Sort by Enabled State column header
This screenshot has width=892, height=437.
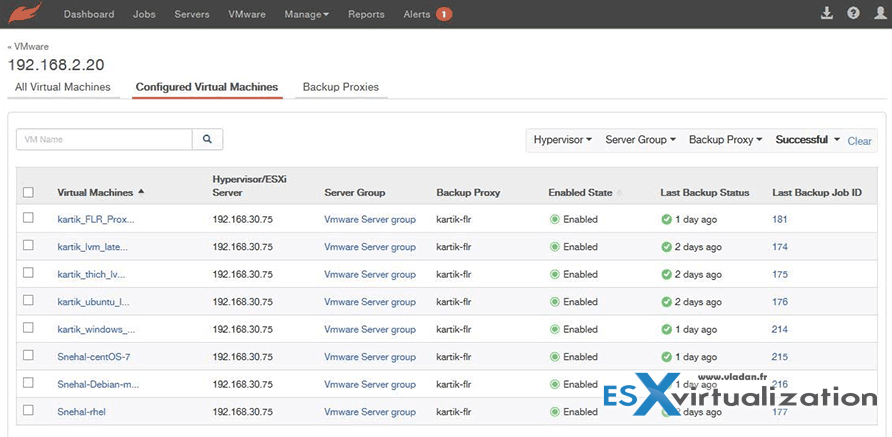point(580,193)
